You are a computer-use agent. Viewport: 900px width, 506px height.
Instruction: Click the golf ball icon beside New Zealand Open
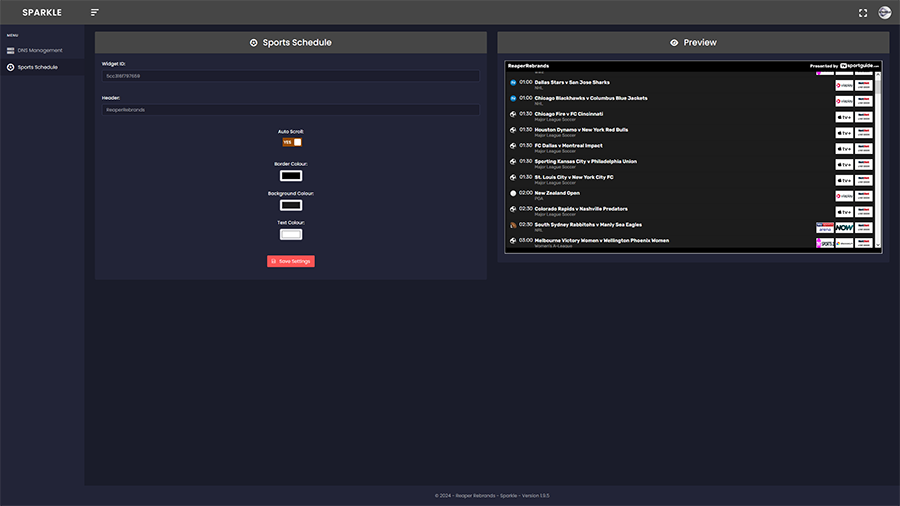coord(513,193)
